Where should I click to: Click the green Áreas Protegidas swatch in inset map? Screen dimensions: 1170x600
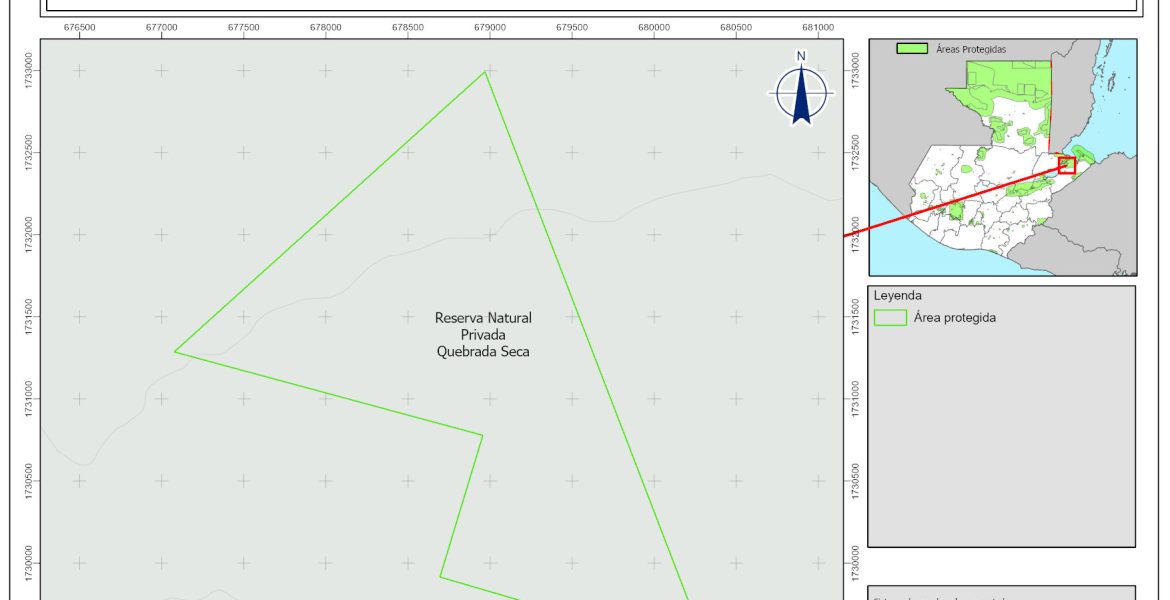[912, 49]
